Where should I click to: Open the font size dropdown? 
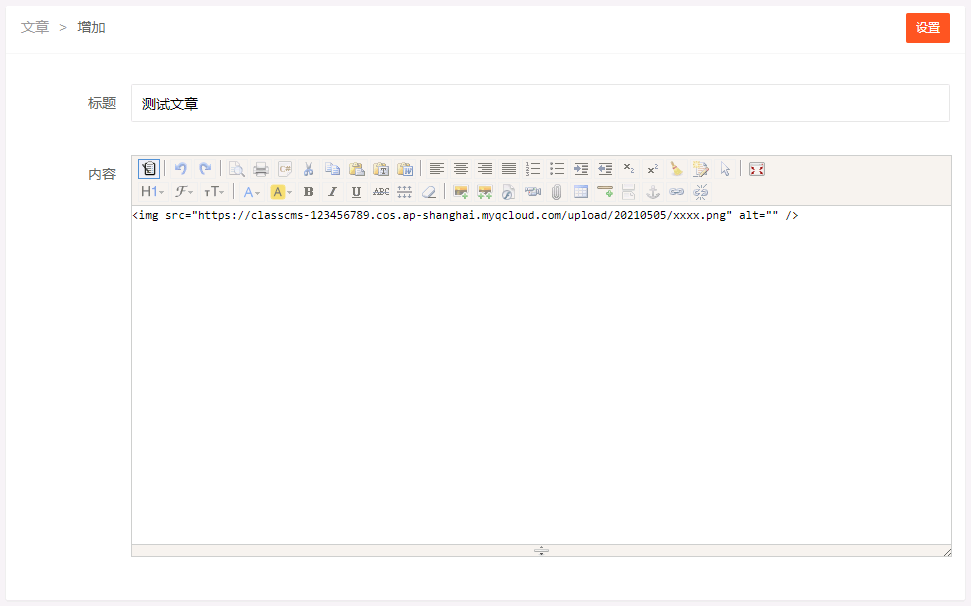point(214,192)
